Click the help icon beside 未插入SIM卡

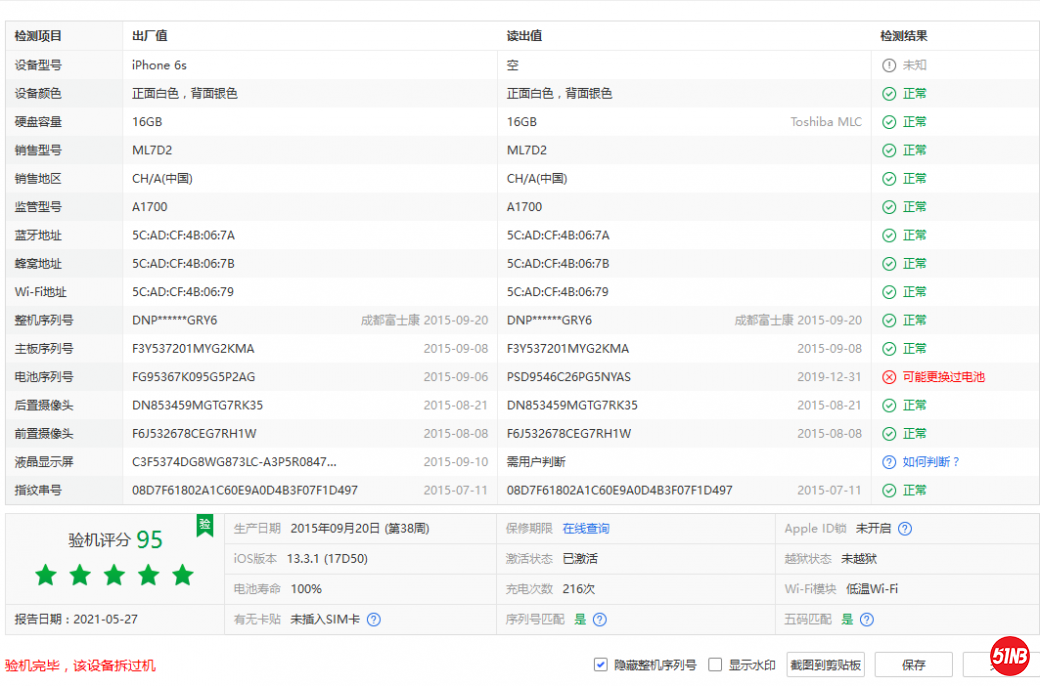coord(374,619)
